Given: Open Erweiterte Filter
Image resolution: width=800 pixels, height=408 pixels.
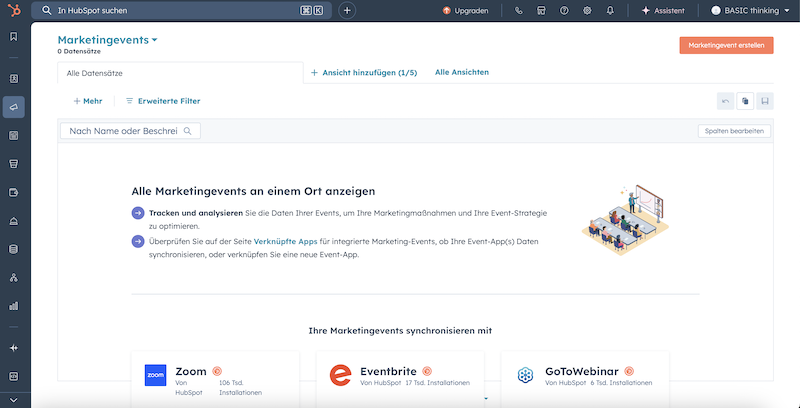Looking at the screenshot, I should point(162,101).
